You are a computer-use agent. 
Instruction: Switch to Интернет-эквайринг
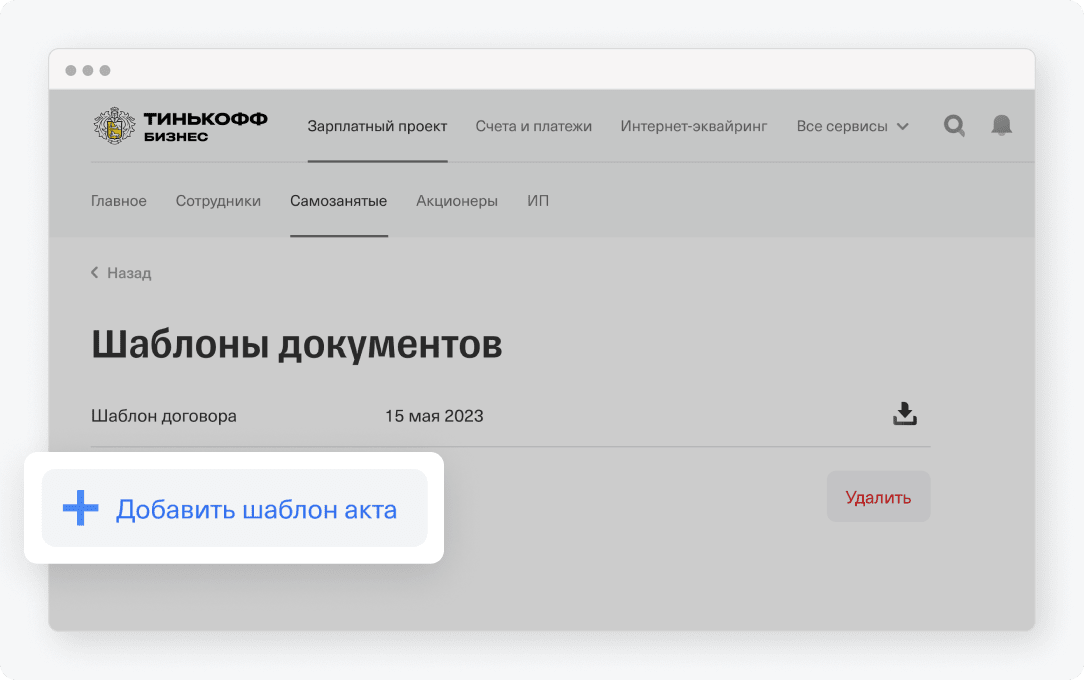click(x=694, y=126)
